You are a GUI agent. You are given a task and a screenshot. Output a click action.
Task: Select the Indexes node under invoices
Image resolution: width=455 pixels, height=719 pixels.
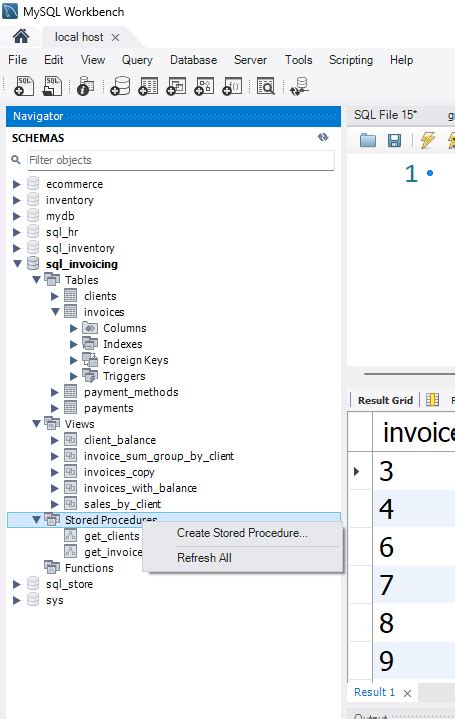[x=122, y=344]
